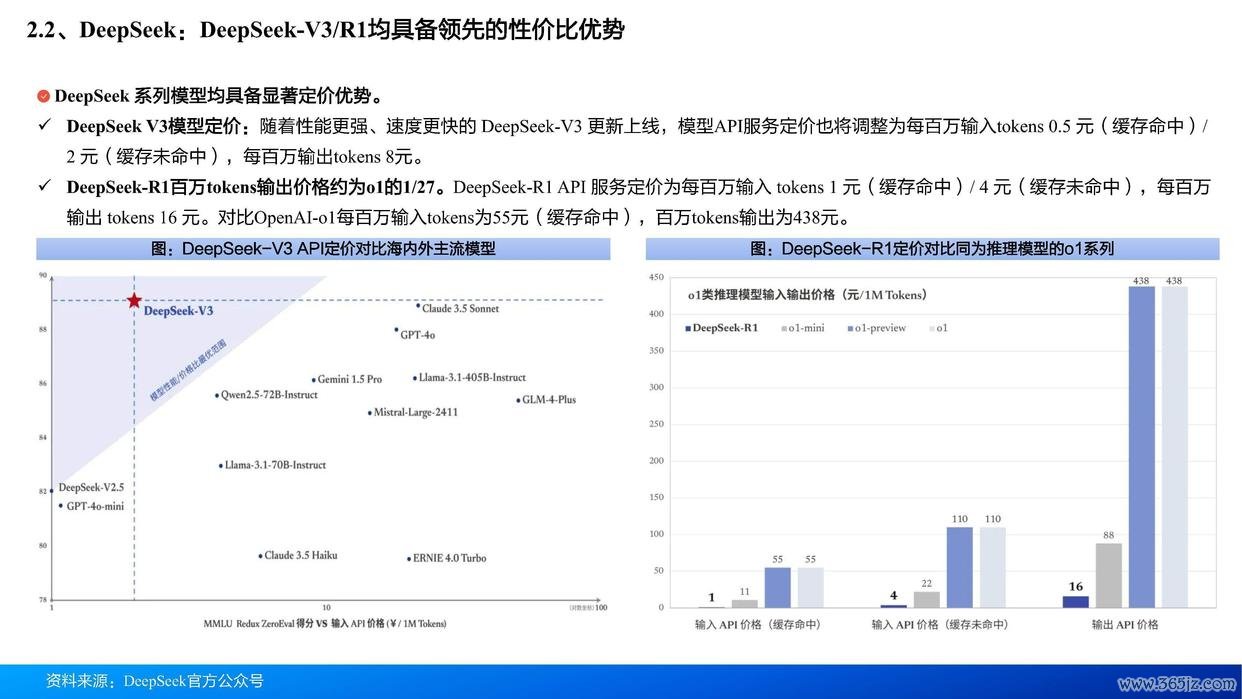Click the bold value label 4 in cache-miss group
Image resolution: width=1242 pixels, height=699 pixels.
[894, 596]
